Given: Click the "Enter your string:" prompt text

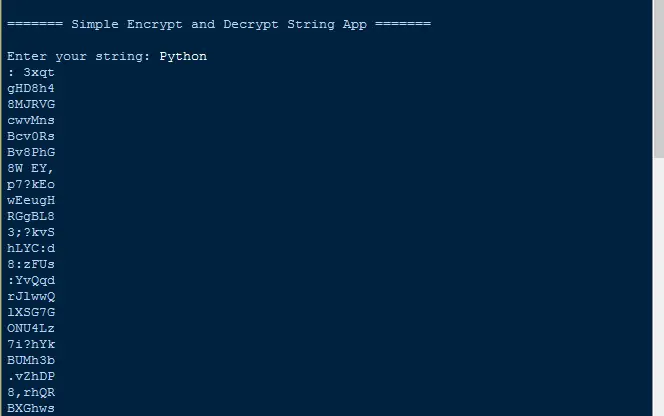Looking at the screenshot, I should (x=79, y=56).
